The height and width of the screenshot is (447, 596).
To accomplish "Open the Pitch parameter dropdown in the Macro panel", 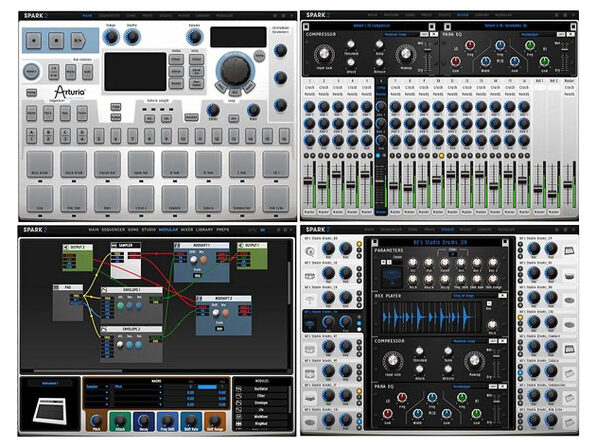I will point(138,387).
